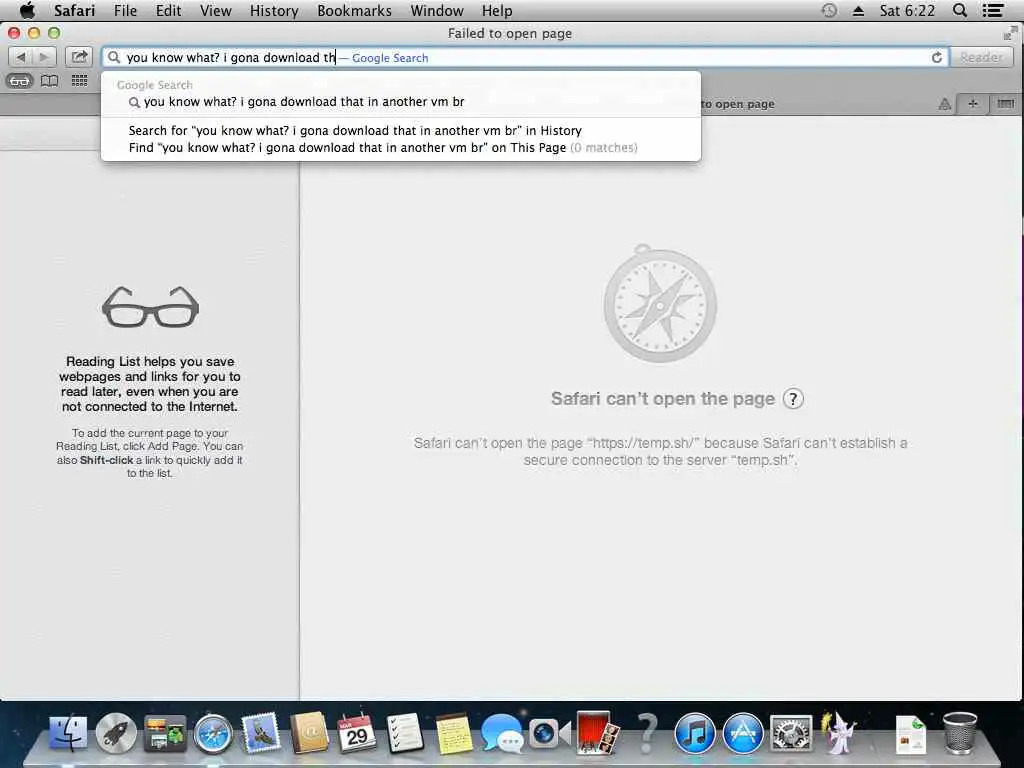This screenshot has height=768, width=1024.
Task: Open Contacts book in the Dock
Action: 309,733
